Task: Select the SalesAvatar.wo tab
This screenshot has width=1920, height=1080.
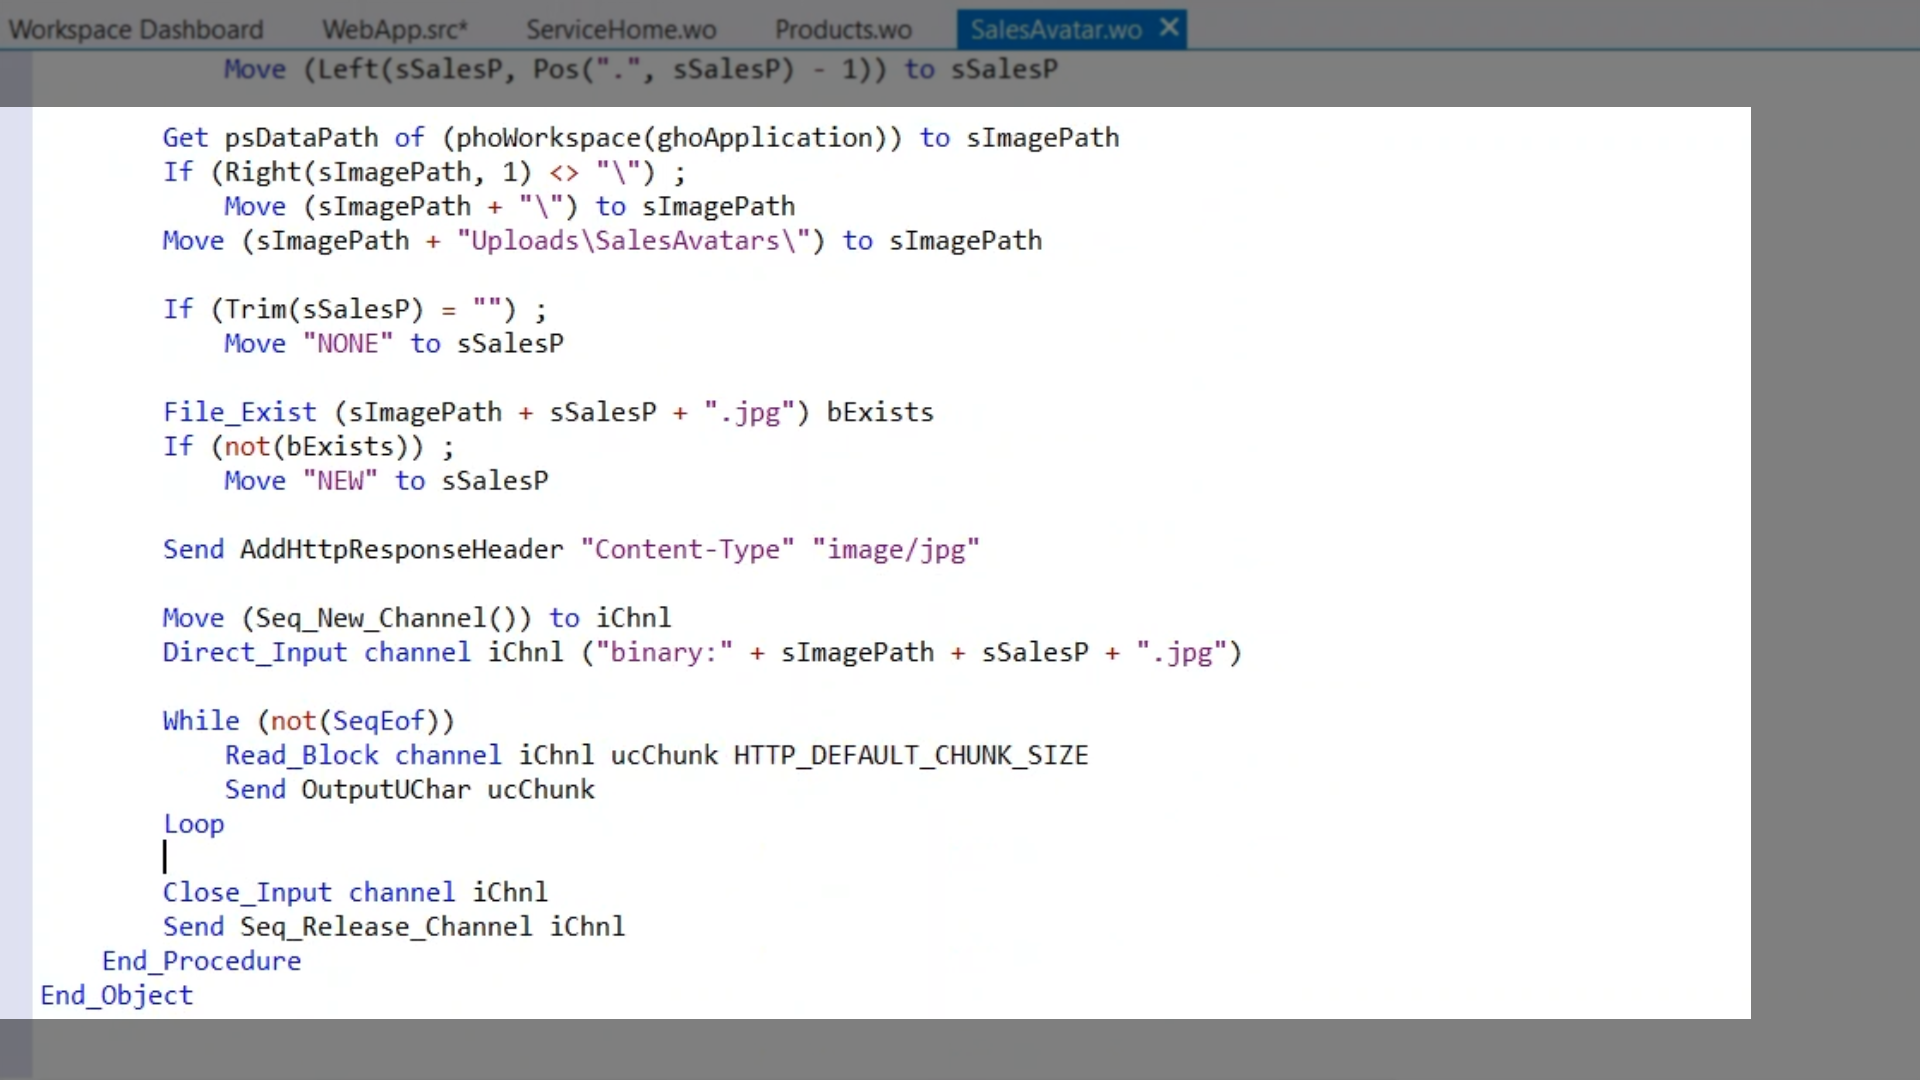Action: pyautogui.click(x=1055, y=29)
